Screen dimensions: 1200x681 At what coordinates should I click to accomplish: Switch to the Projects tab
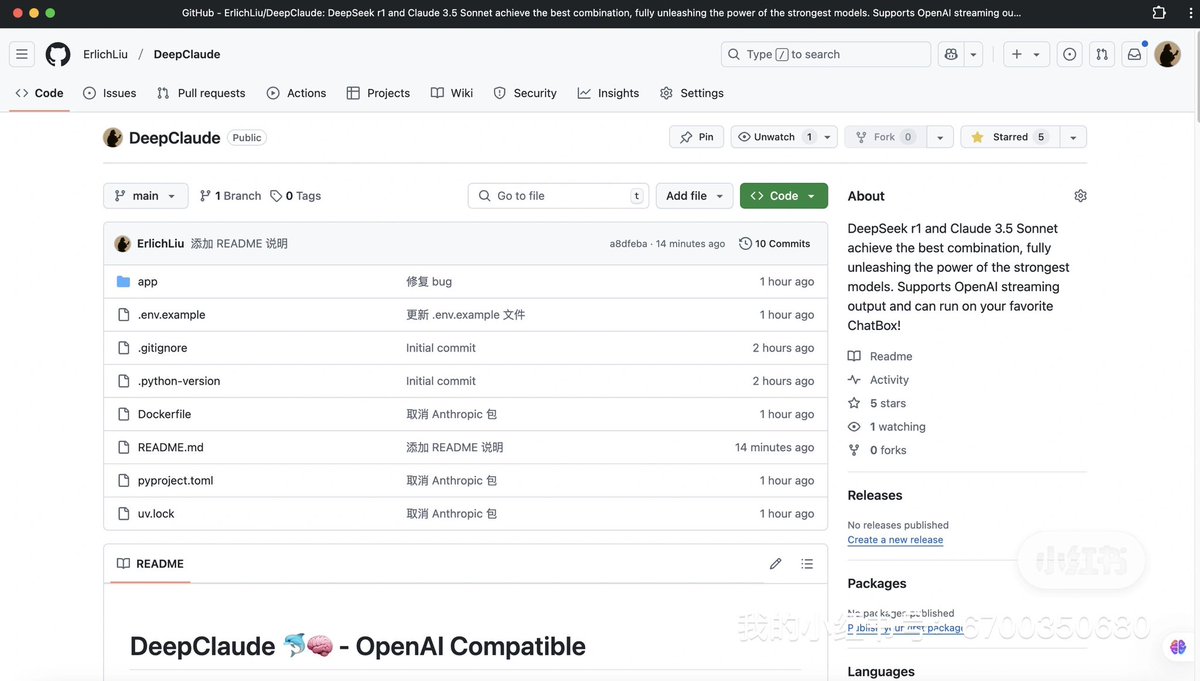click(x=378, y=93)
